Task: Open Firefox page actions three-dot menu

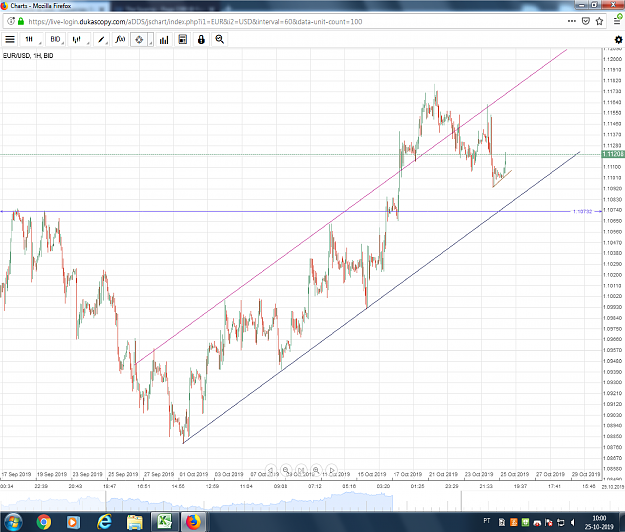Action: point(572,21)
